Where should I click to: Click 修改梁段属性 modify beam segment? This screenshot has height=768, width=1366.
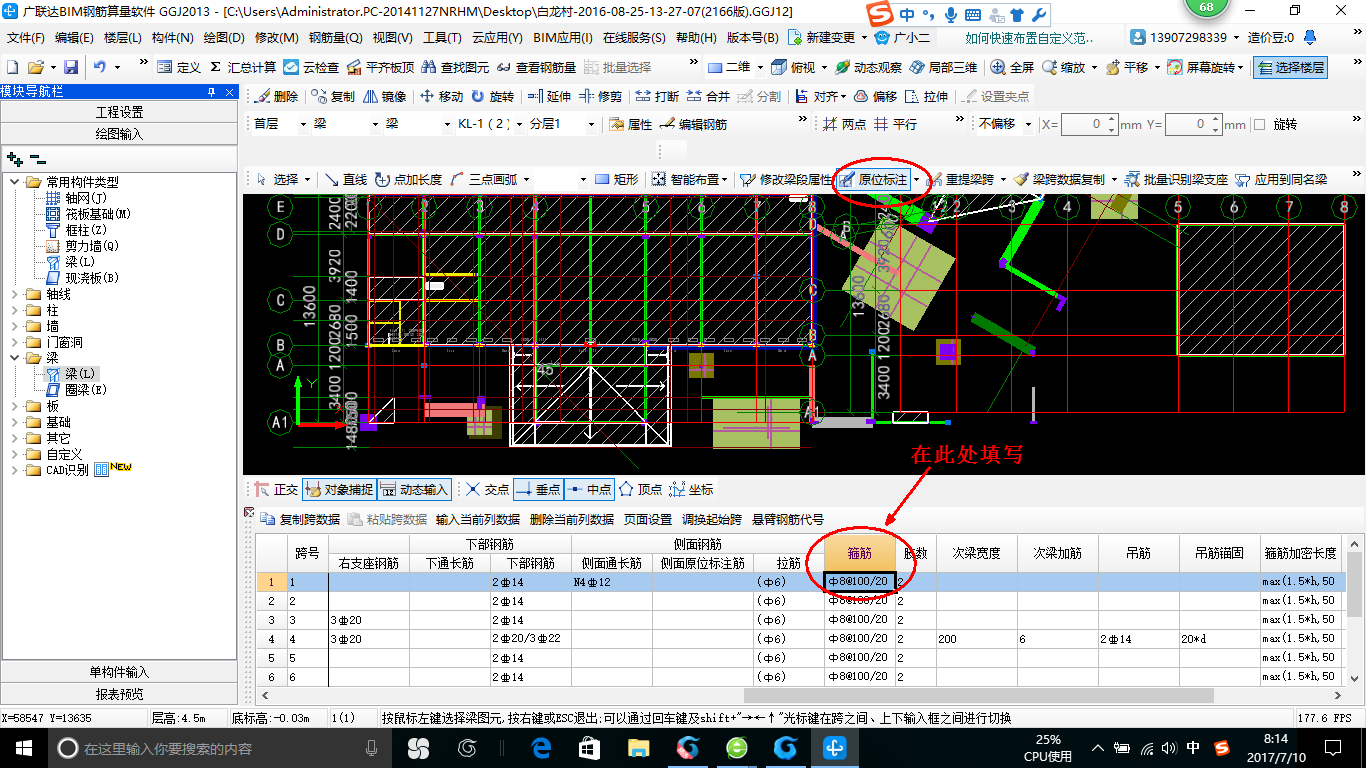787,179
